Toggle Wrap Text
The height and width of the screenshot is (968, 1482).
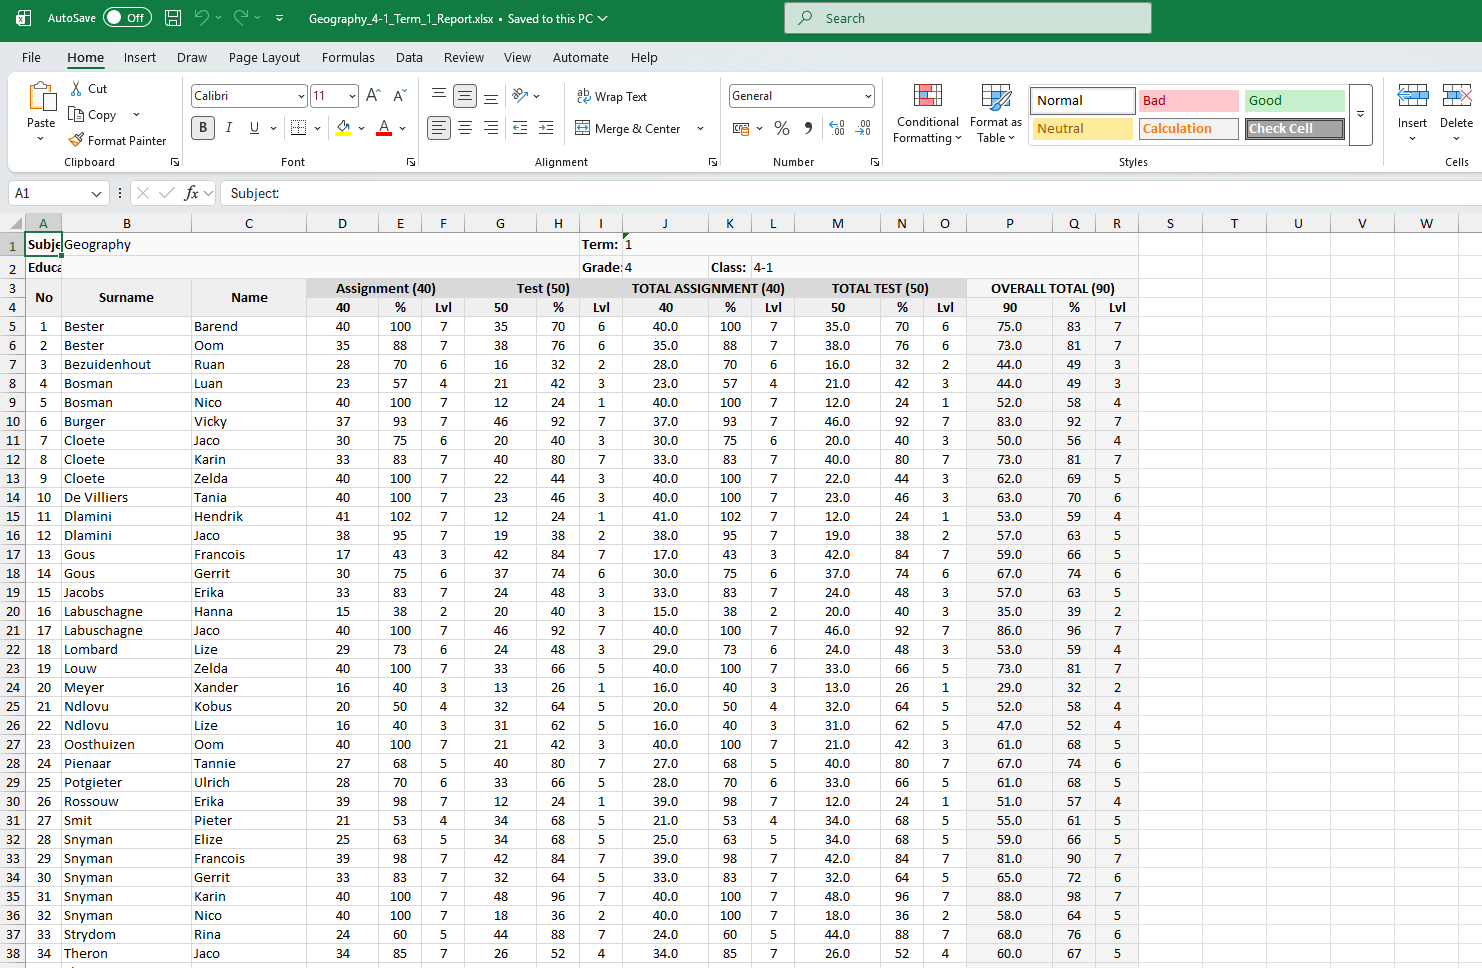pos(612,96)
